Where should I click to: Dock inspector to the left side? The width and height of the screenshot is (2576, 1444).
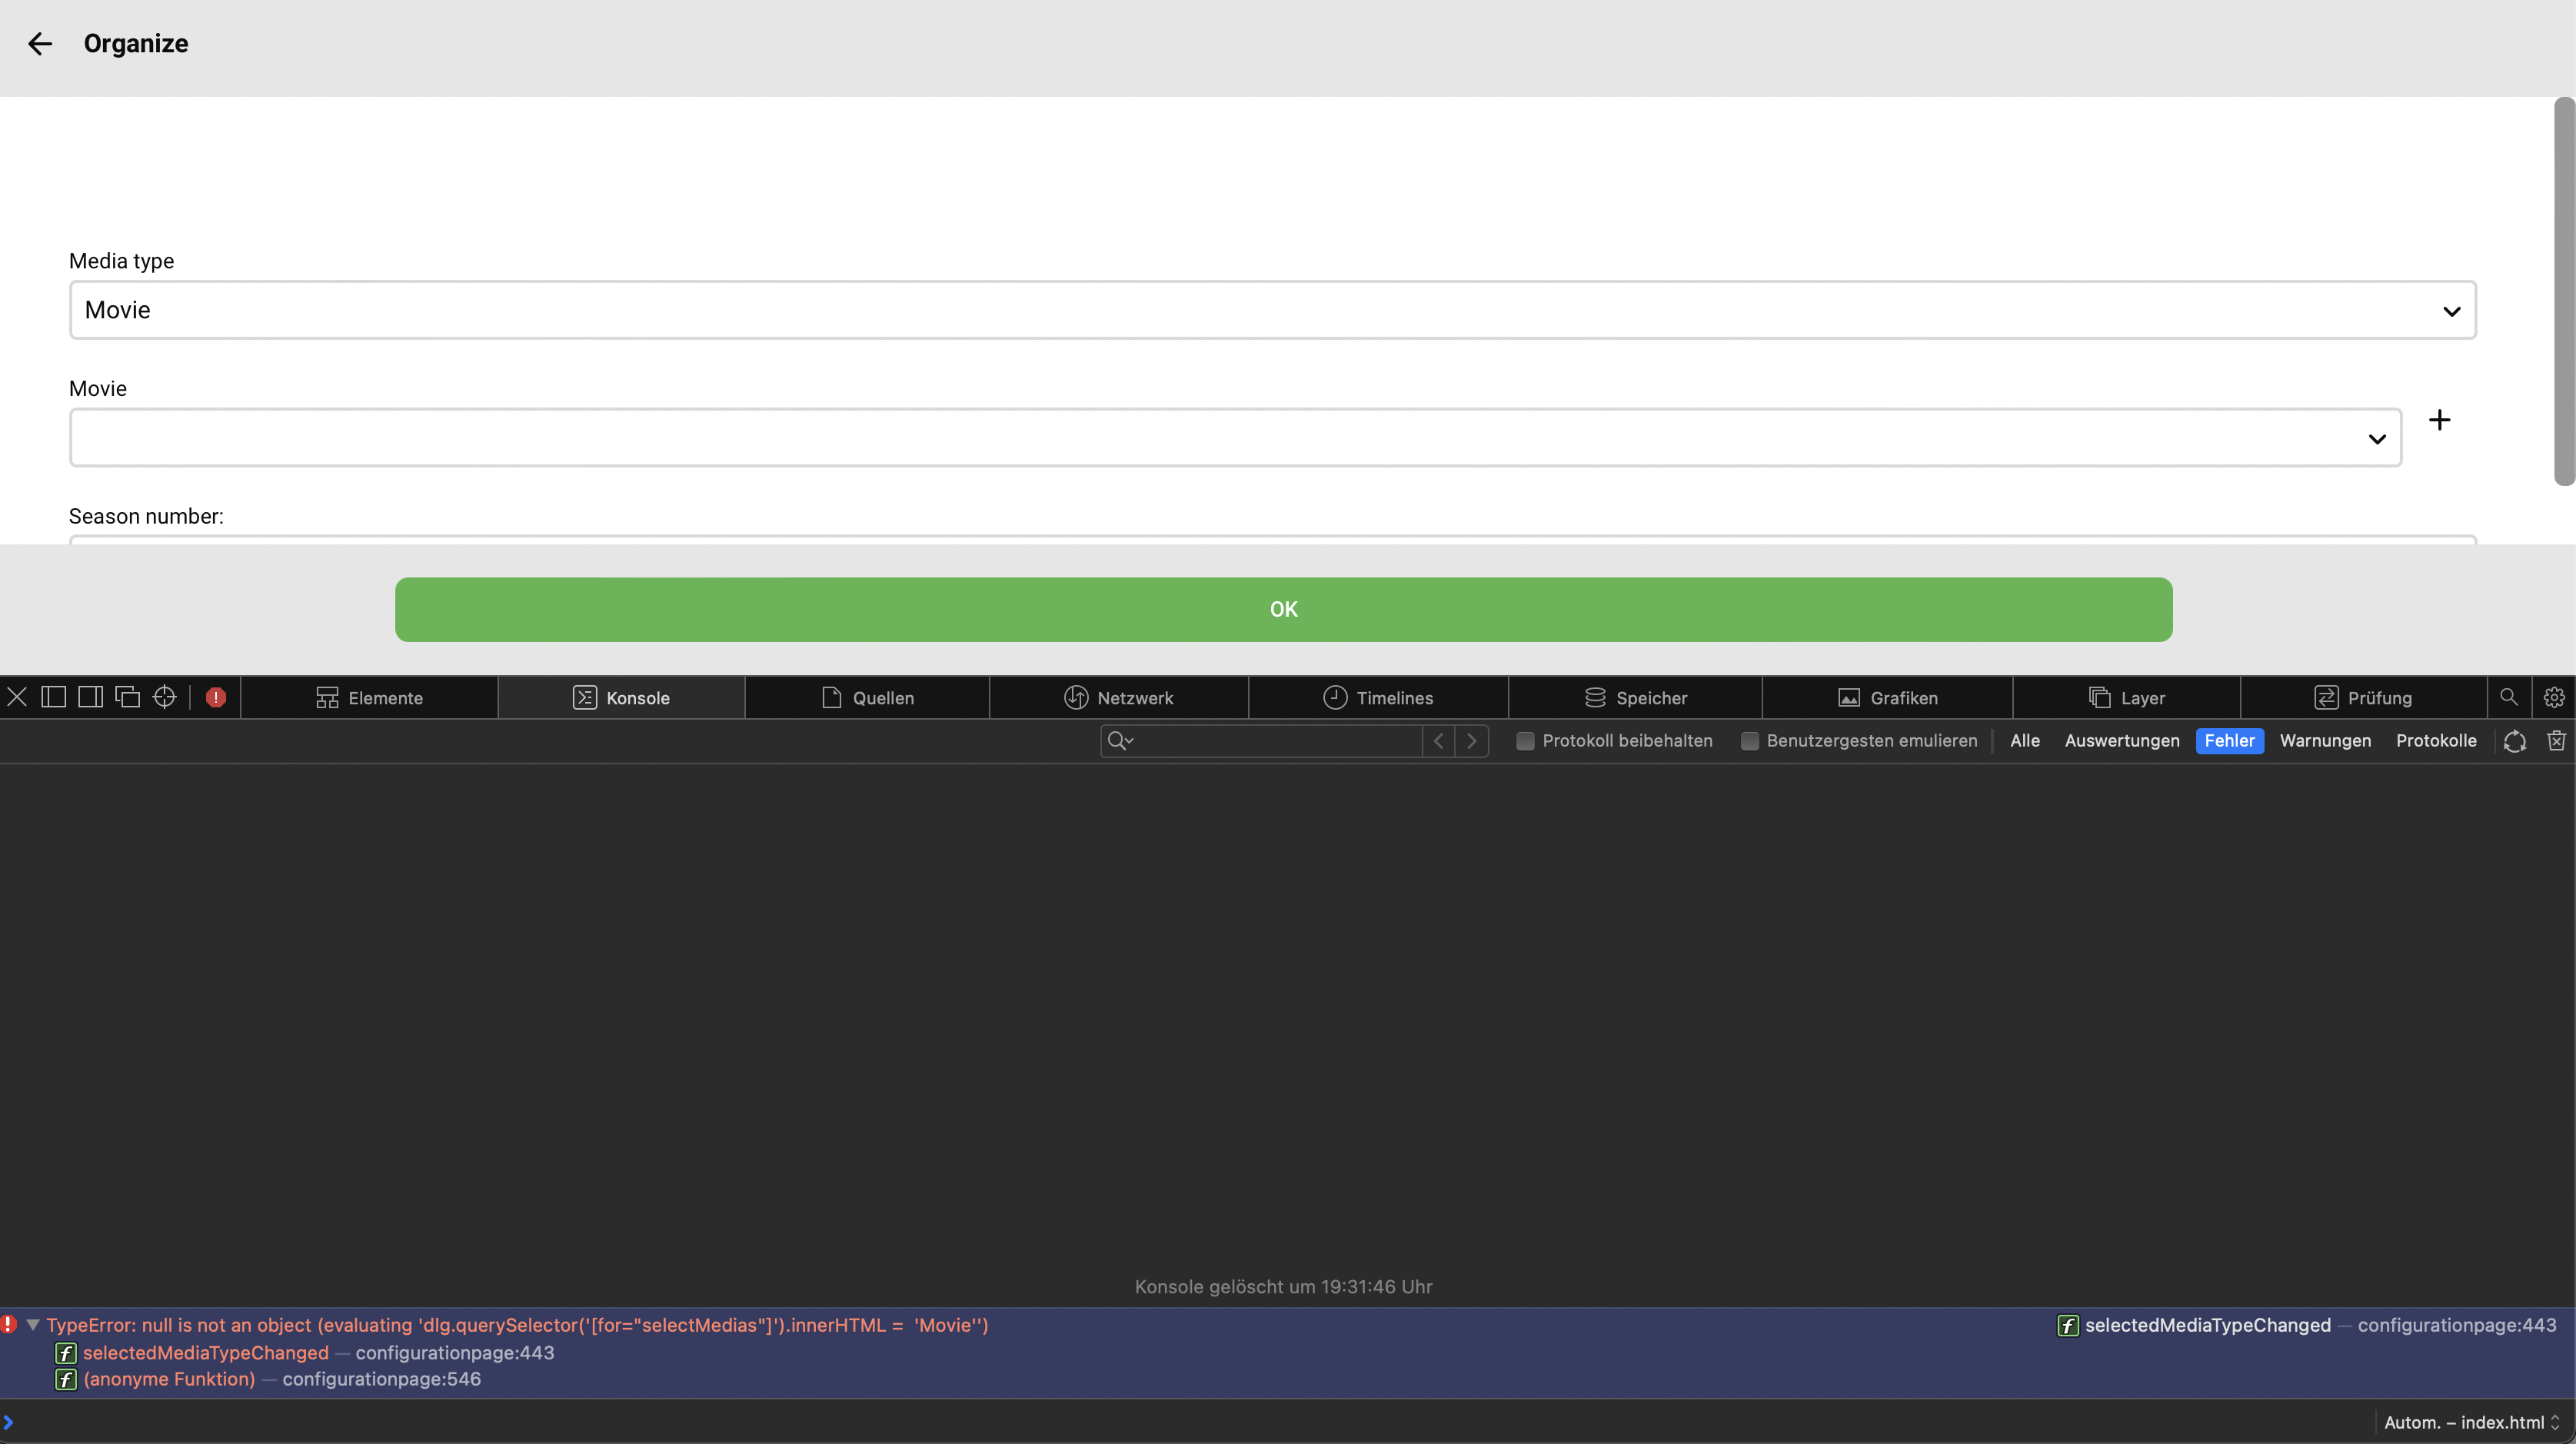(54, 697)
